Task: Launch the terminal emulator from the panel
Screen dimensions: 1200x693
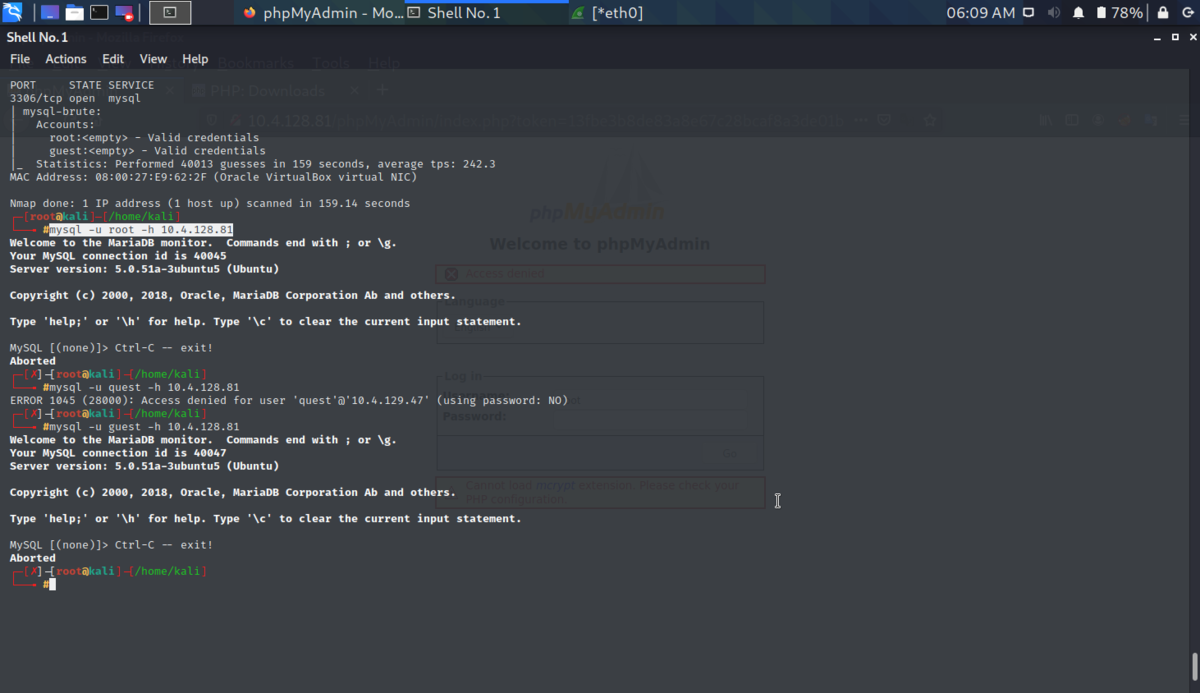Action: point(99,13)
